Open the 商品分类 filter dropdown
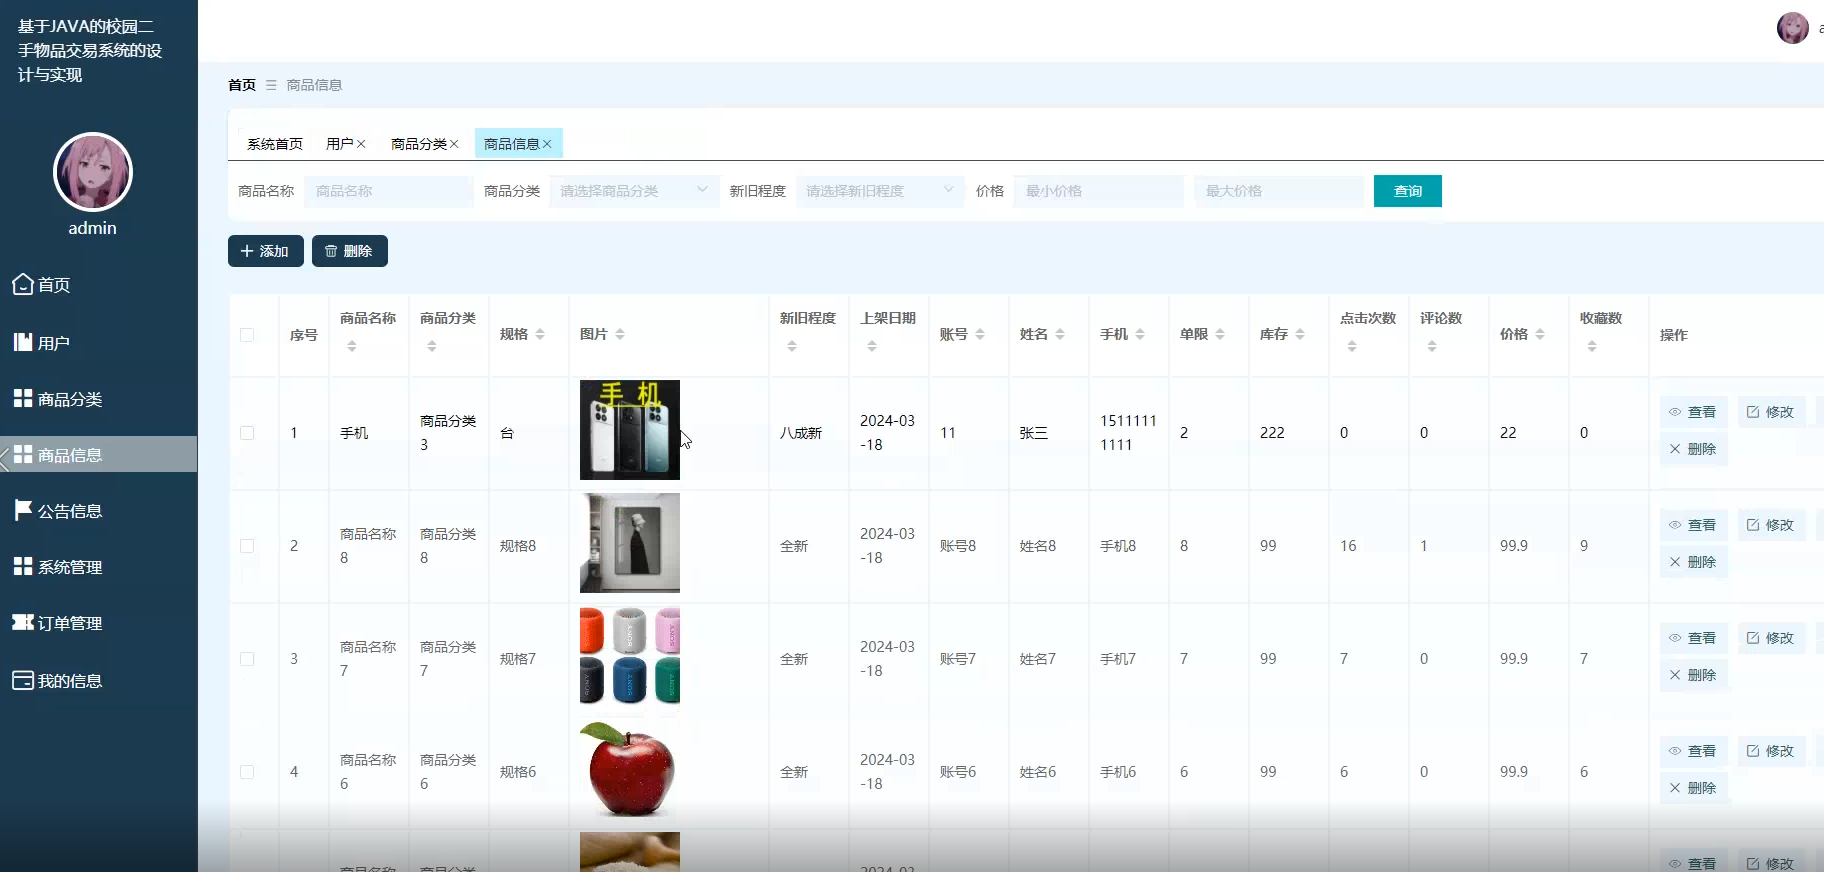Image resolution: width=1824 pixels, height=872 pixels. point(635,191)
